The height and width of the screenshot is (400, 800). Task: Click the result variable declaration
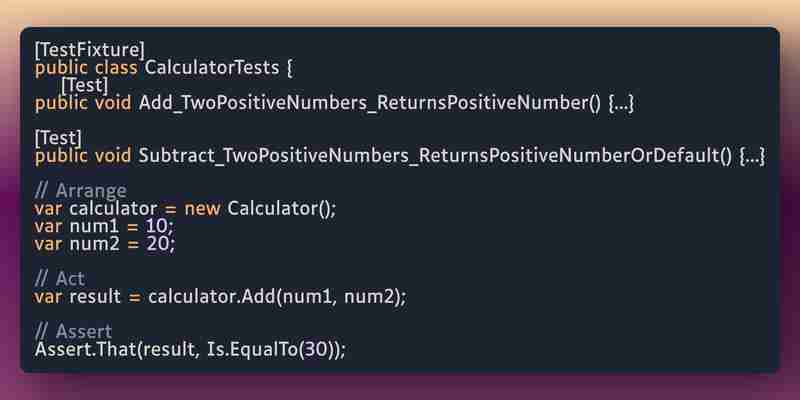tap(95, 296)
